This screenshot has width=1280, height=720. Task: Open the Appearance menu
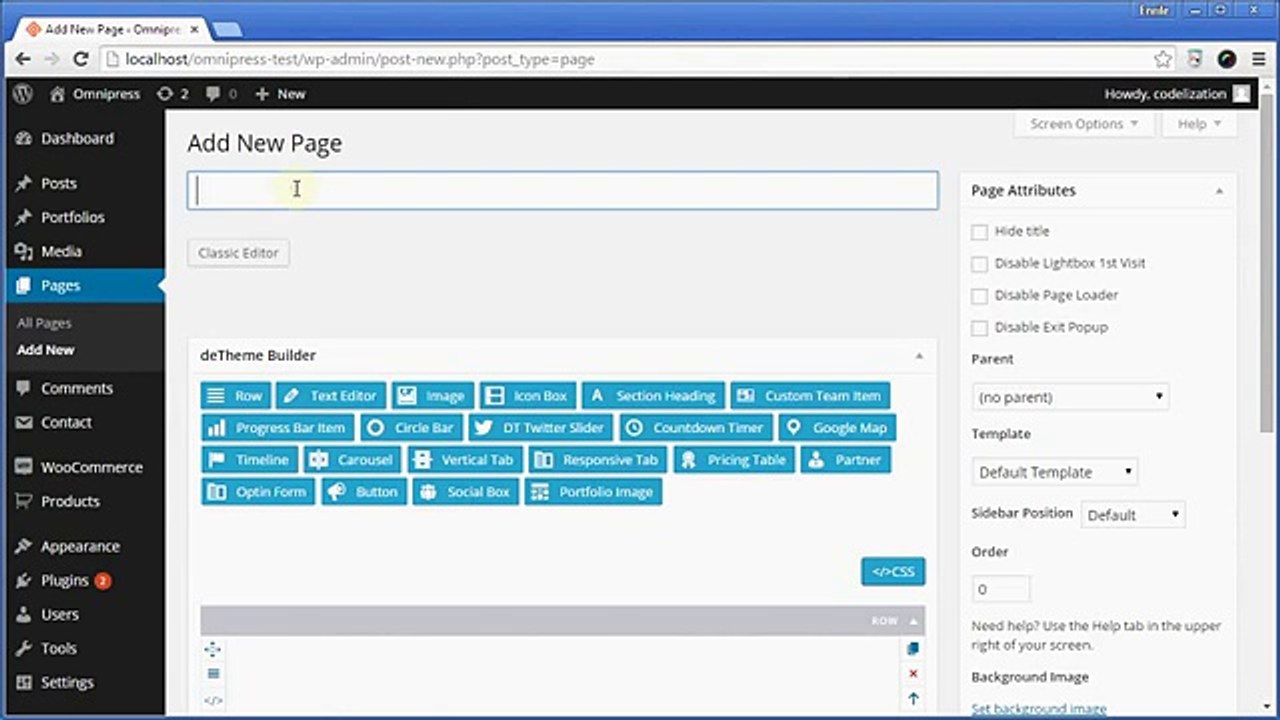click(x=82, y=547)
